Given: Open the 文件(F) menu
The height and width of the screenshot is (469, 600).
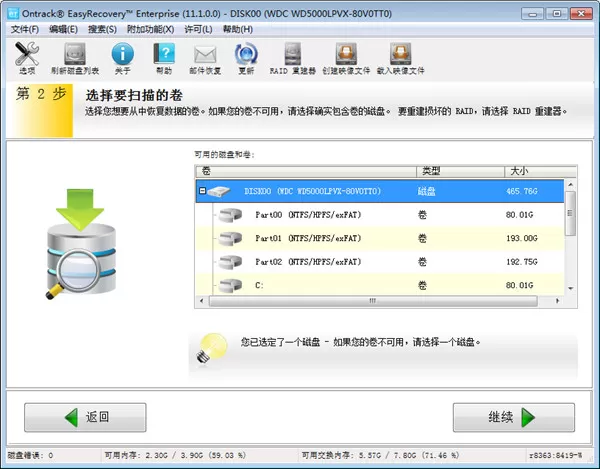Looking at the screenshot, I should point(25,29).
